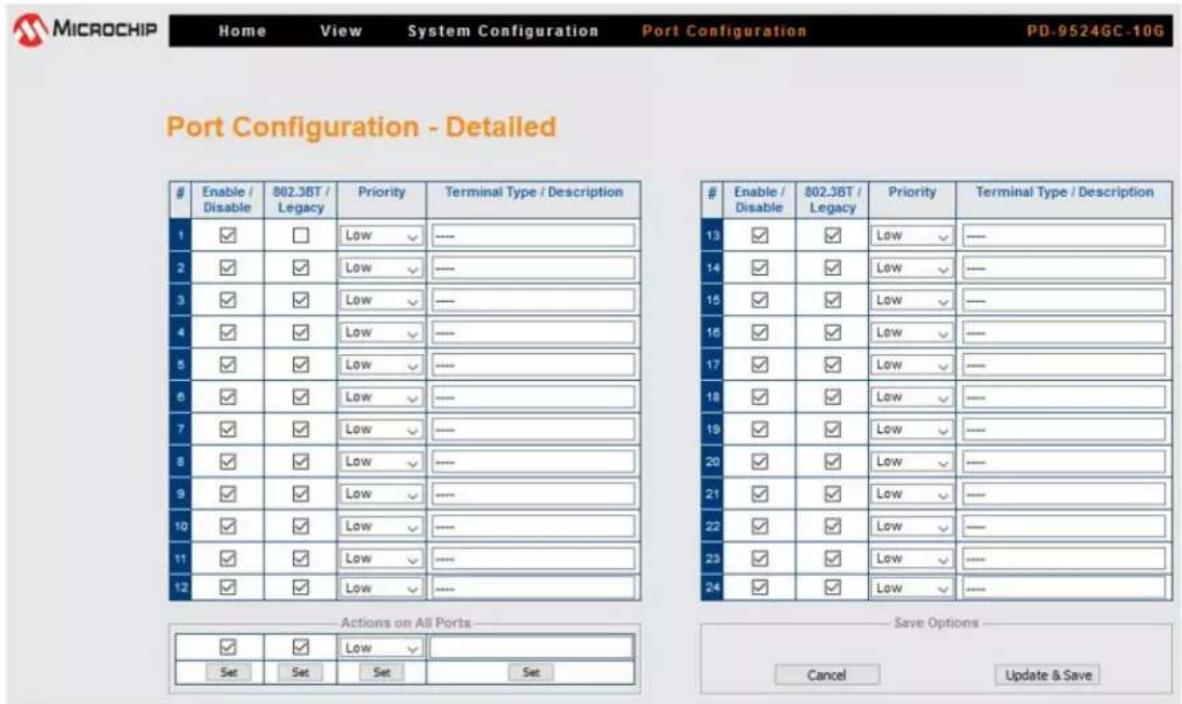Toggle 802.3BT/Legacy checkbox for port 18
1182x704 pixels.
(832, 396)
